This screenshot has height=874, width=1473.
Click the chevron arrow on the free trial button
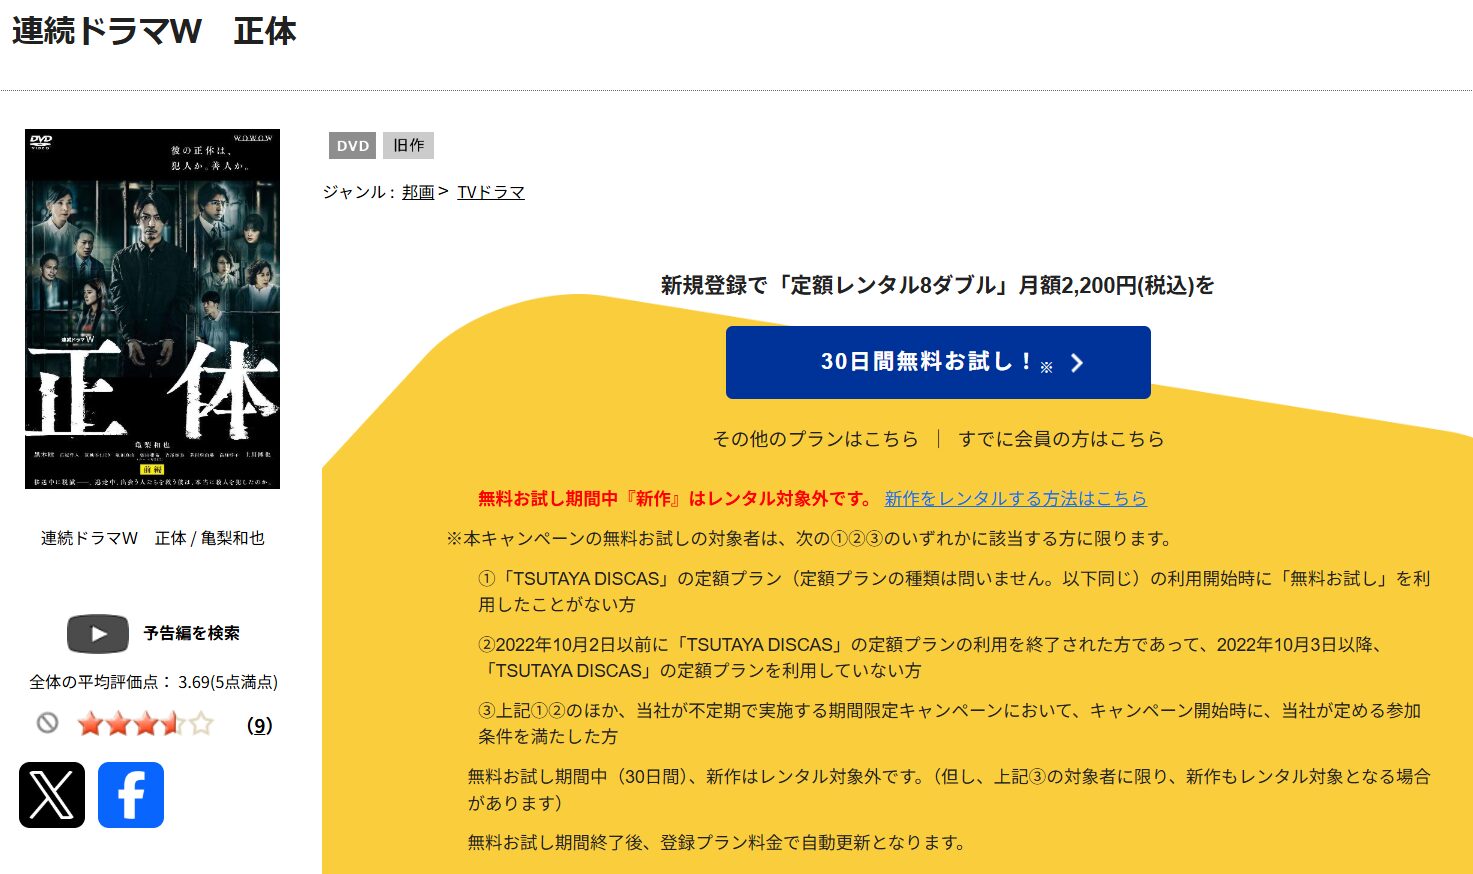tap(1077, 363)
